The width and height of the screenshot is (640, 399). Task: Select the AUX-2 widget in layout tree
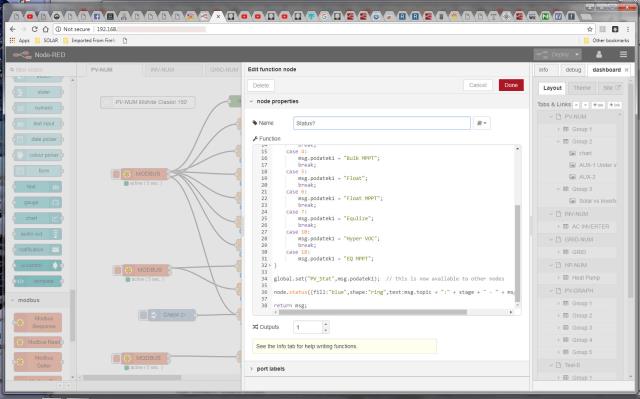point(587,177)
